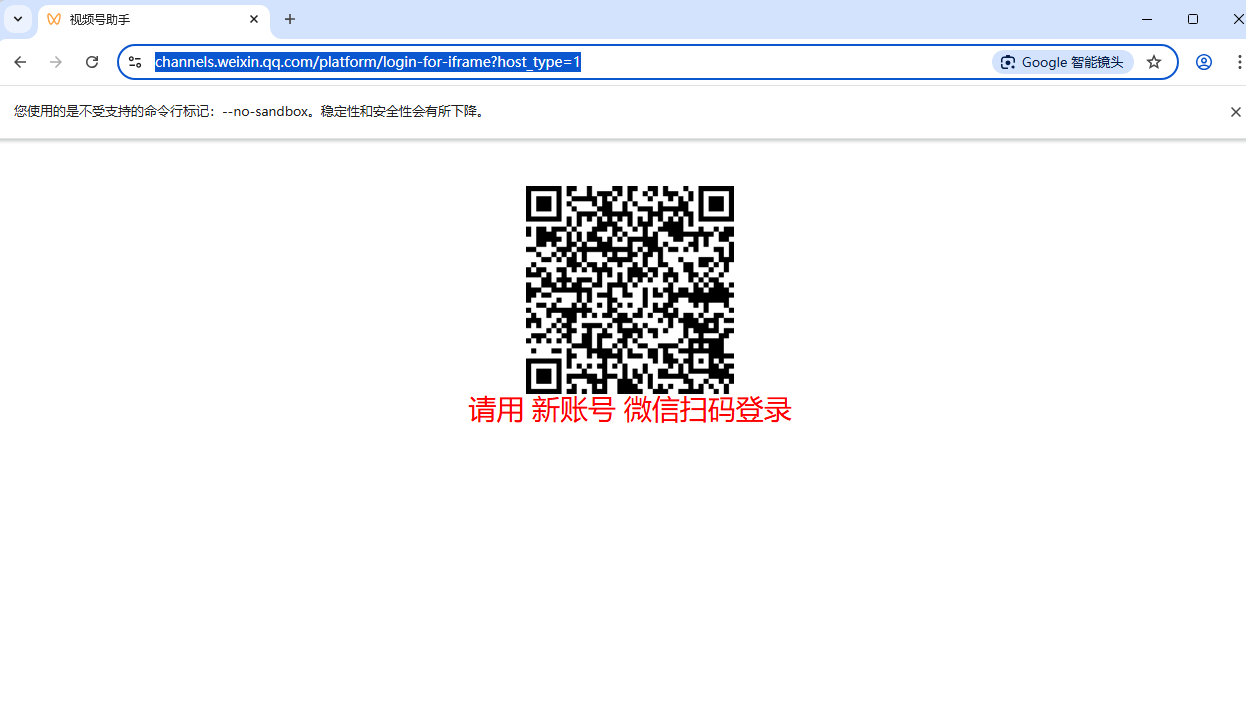1246x707 pixels.
Task: Maximize the browser window
Action: (x=1193, y=19)
